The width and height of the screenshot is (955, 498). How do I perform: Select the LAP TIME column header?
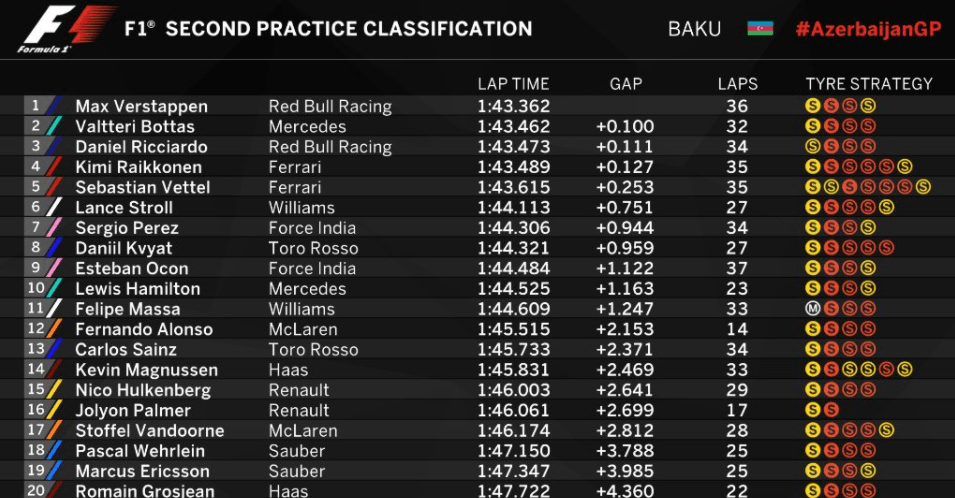pos(513,84)
